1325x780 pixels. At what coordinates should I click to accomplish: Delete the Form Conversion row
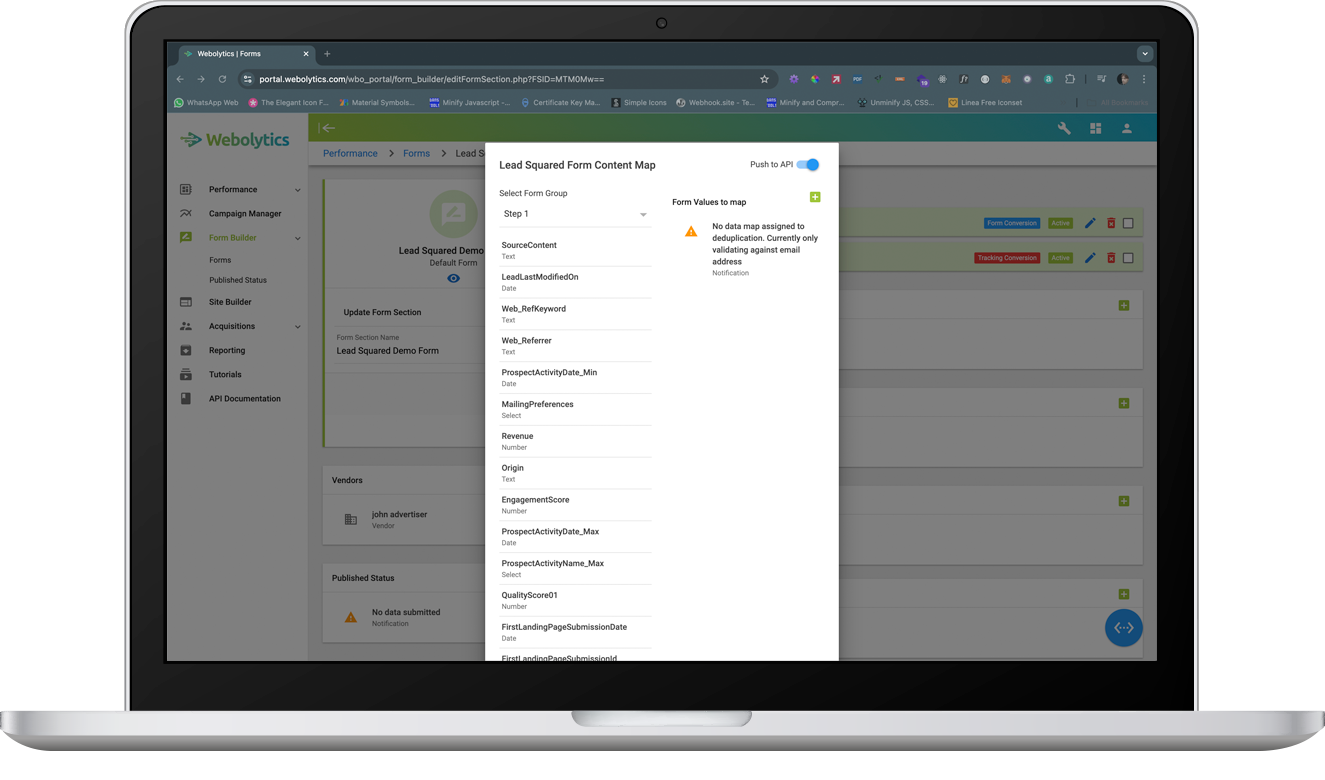click(1111, 223)
